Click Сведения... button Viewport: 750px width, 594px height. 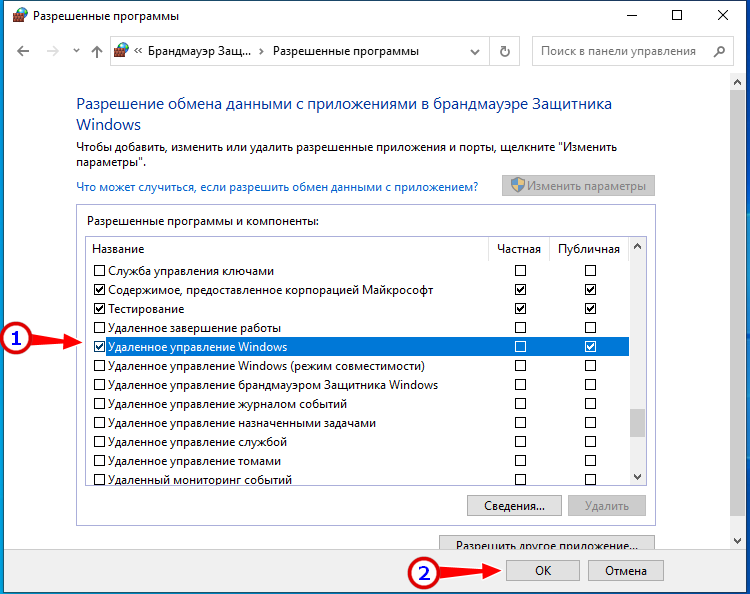(x=514, y=506)
